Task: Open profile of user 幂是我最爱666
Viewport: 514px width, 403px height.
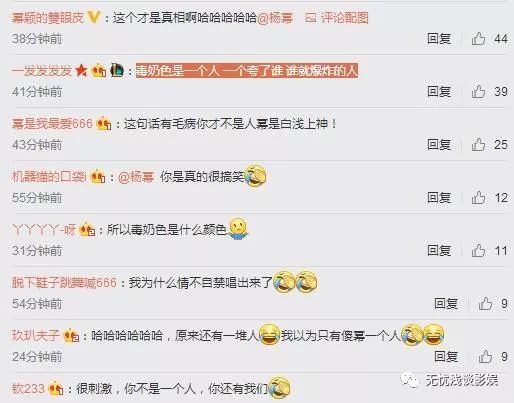Action: coord(52,124)
